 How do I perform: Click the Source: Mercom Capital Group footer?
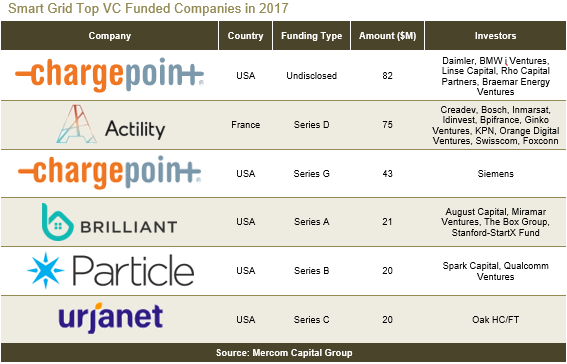pyautogui.click(x=284, y=353)
